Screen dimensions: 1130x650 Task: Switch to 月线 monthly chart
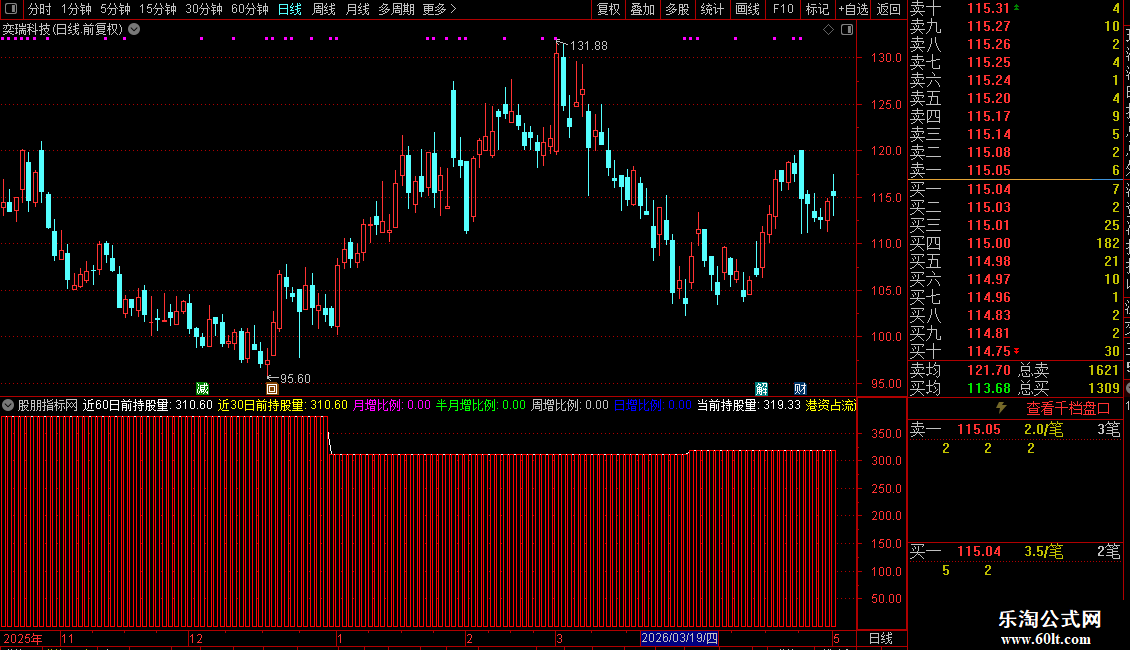357,9
